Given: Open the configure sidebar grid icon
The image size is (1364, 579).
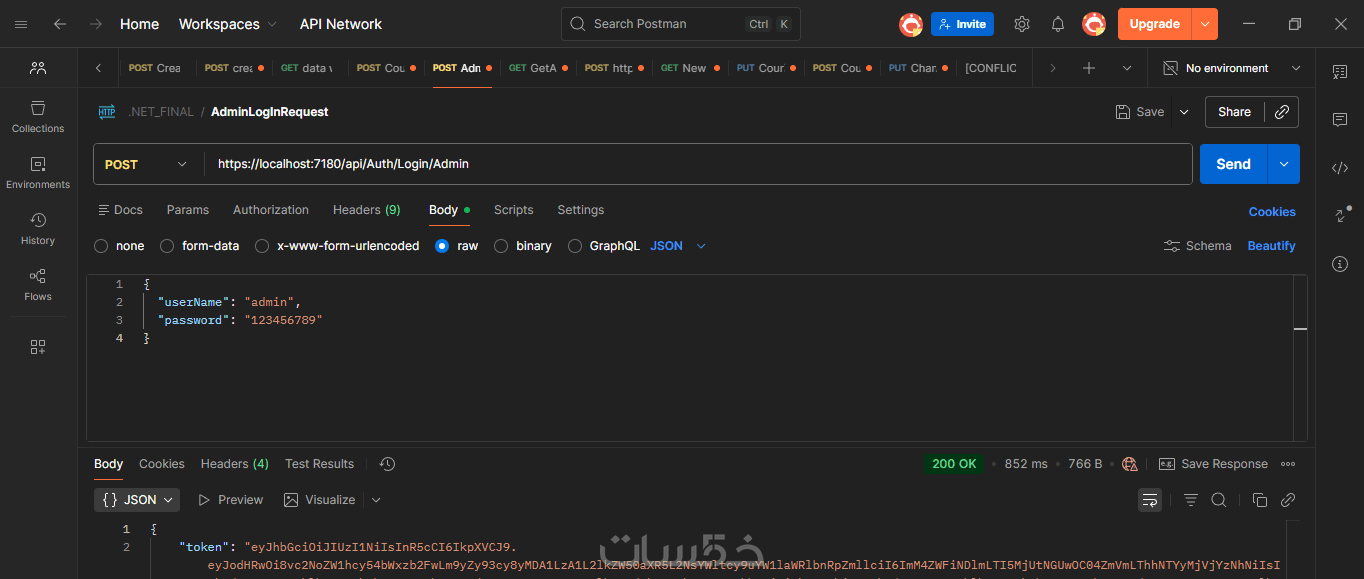Looking at the screenshot, I should (38, 347).
